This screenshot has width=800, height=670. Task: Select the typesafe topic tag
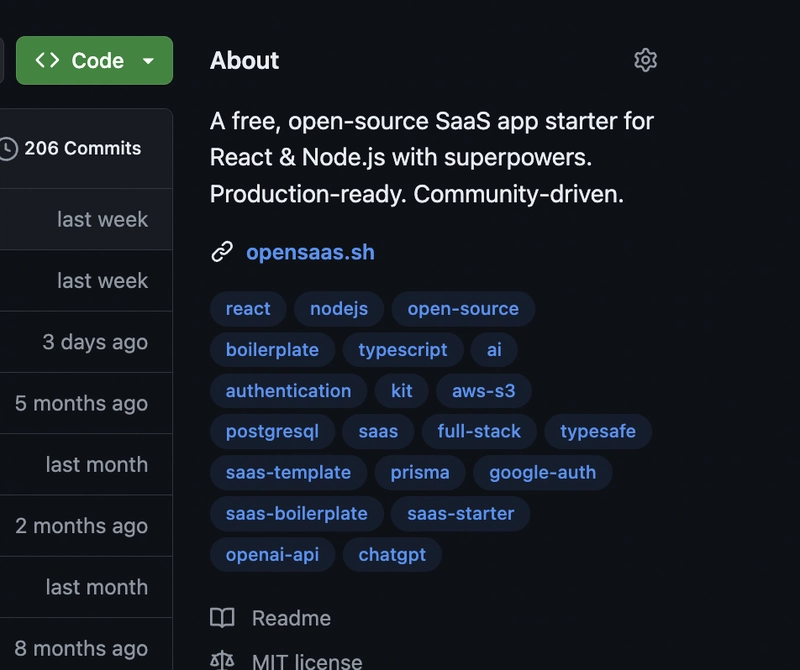tap(598, 431)
